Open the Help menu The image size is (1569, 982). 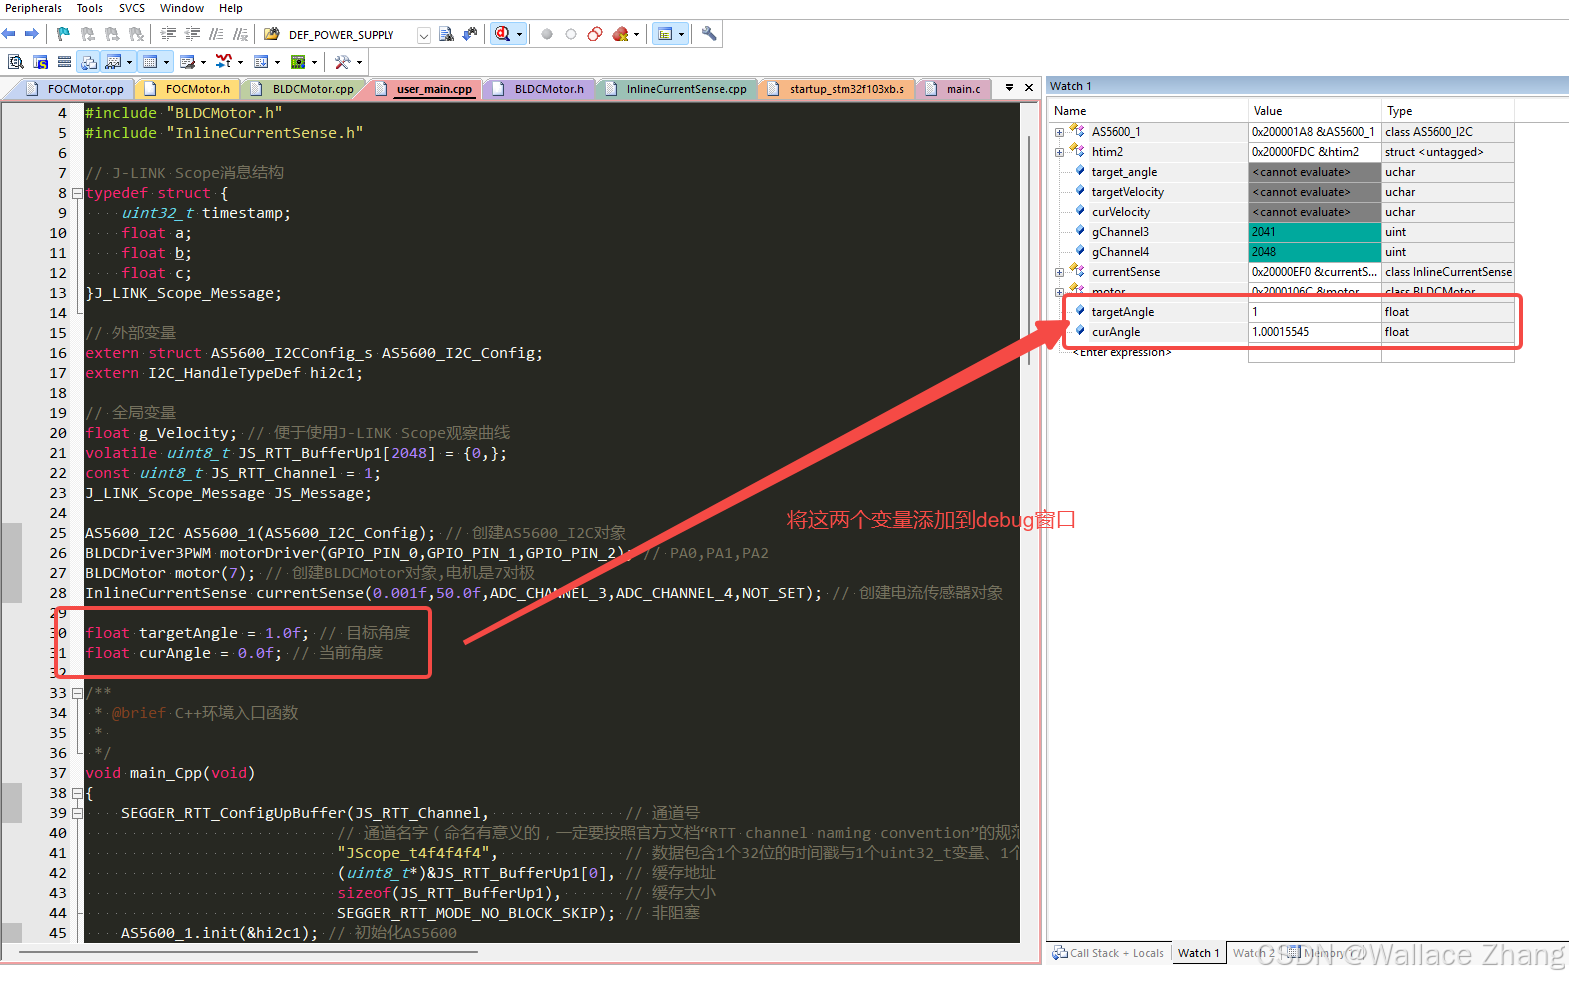231,8
